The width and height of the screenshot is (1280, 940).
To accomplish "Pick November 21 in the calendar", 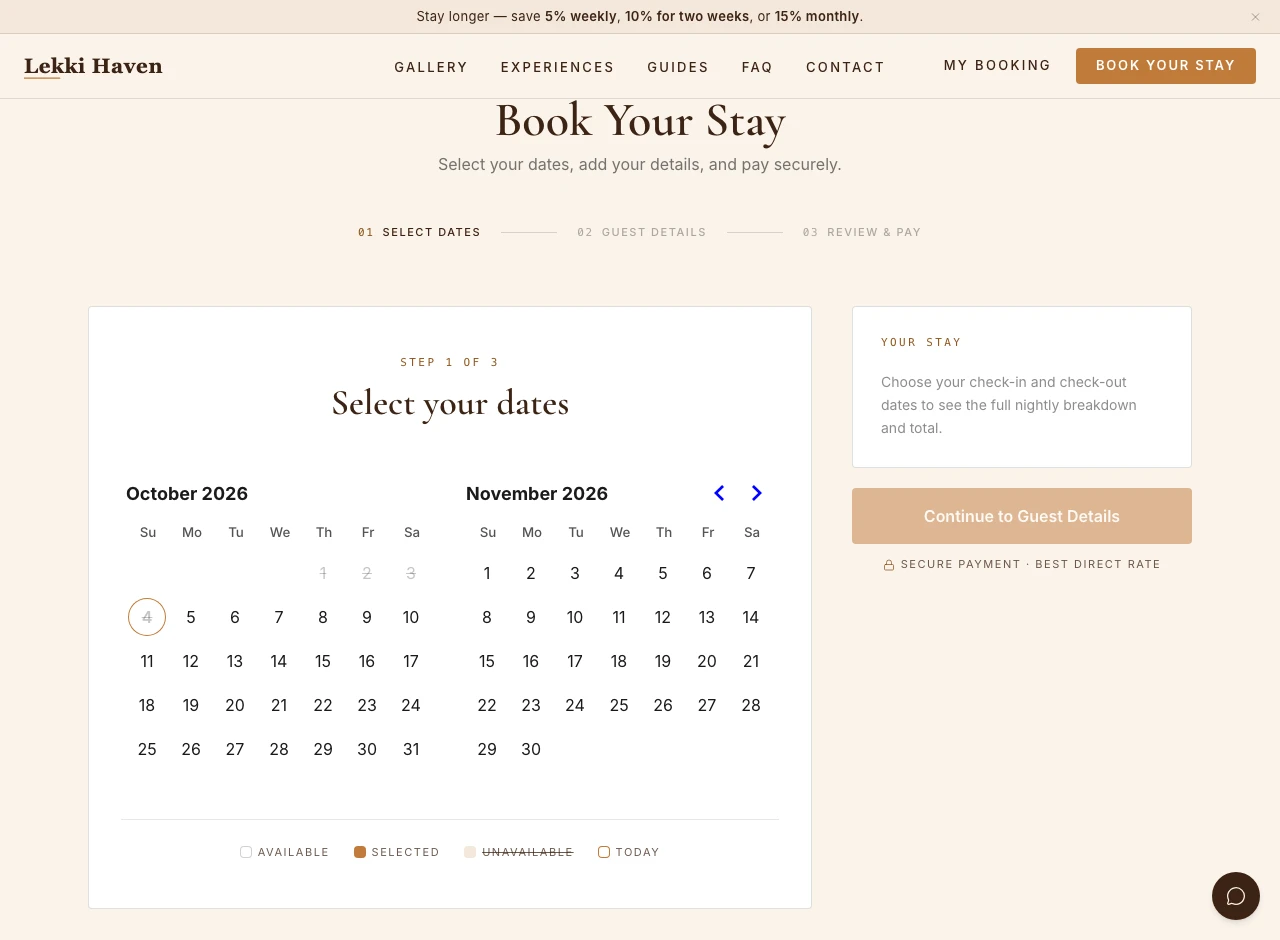I will 751,661.
